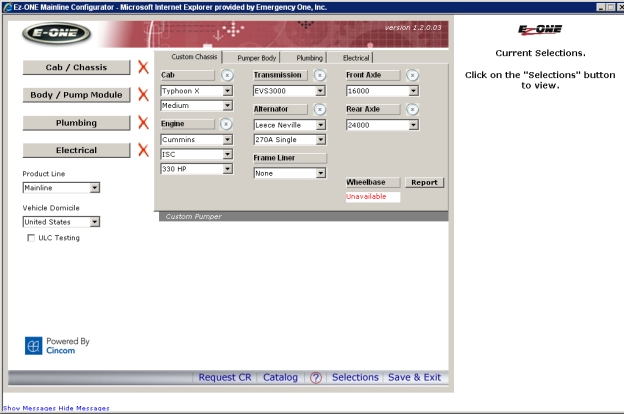The height and width of the screenshot is (414, 624).
Task: Click the Body / Pump Module button
Action: tap(76, 95)
